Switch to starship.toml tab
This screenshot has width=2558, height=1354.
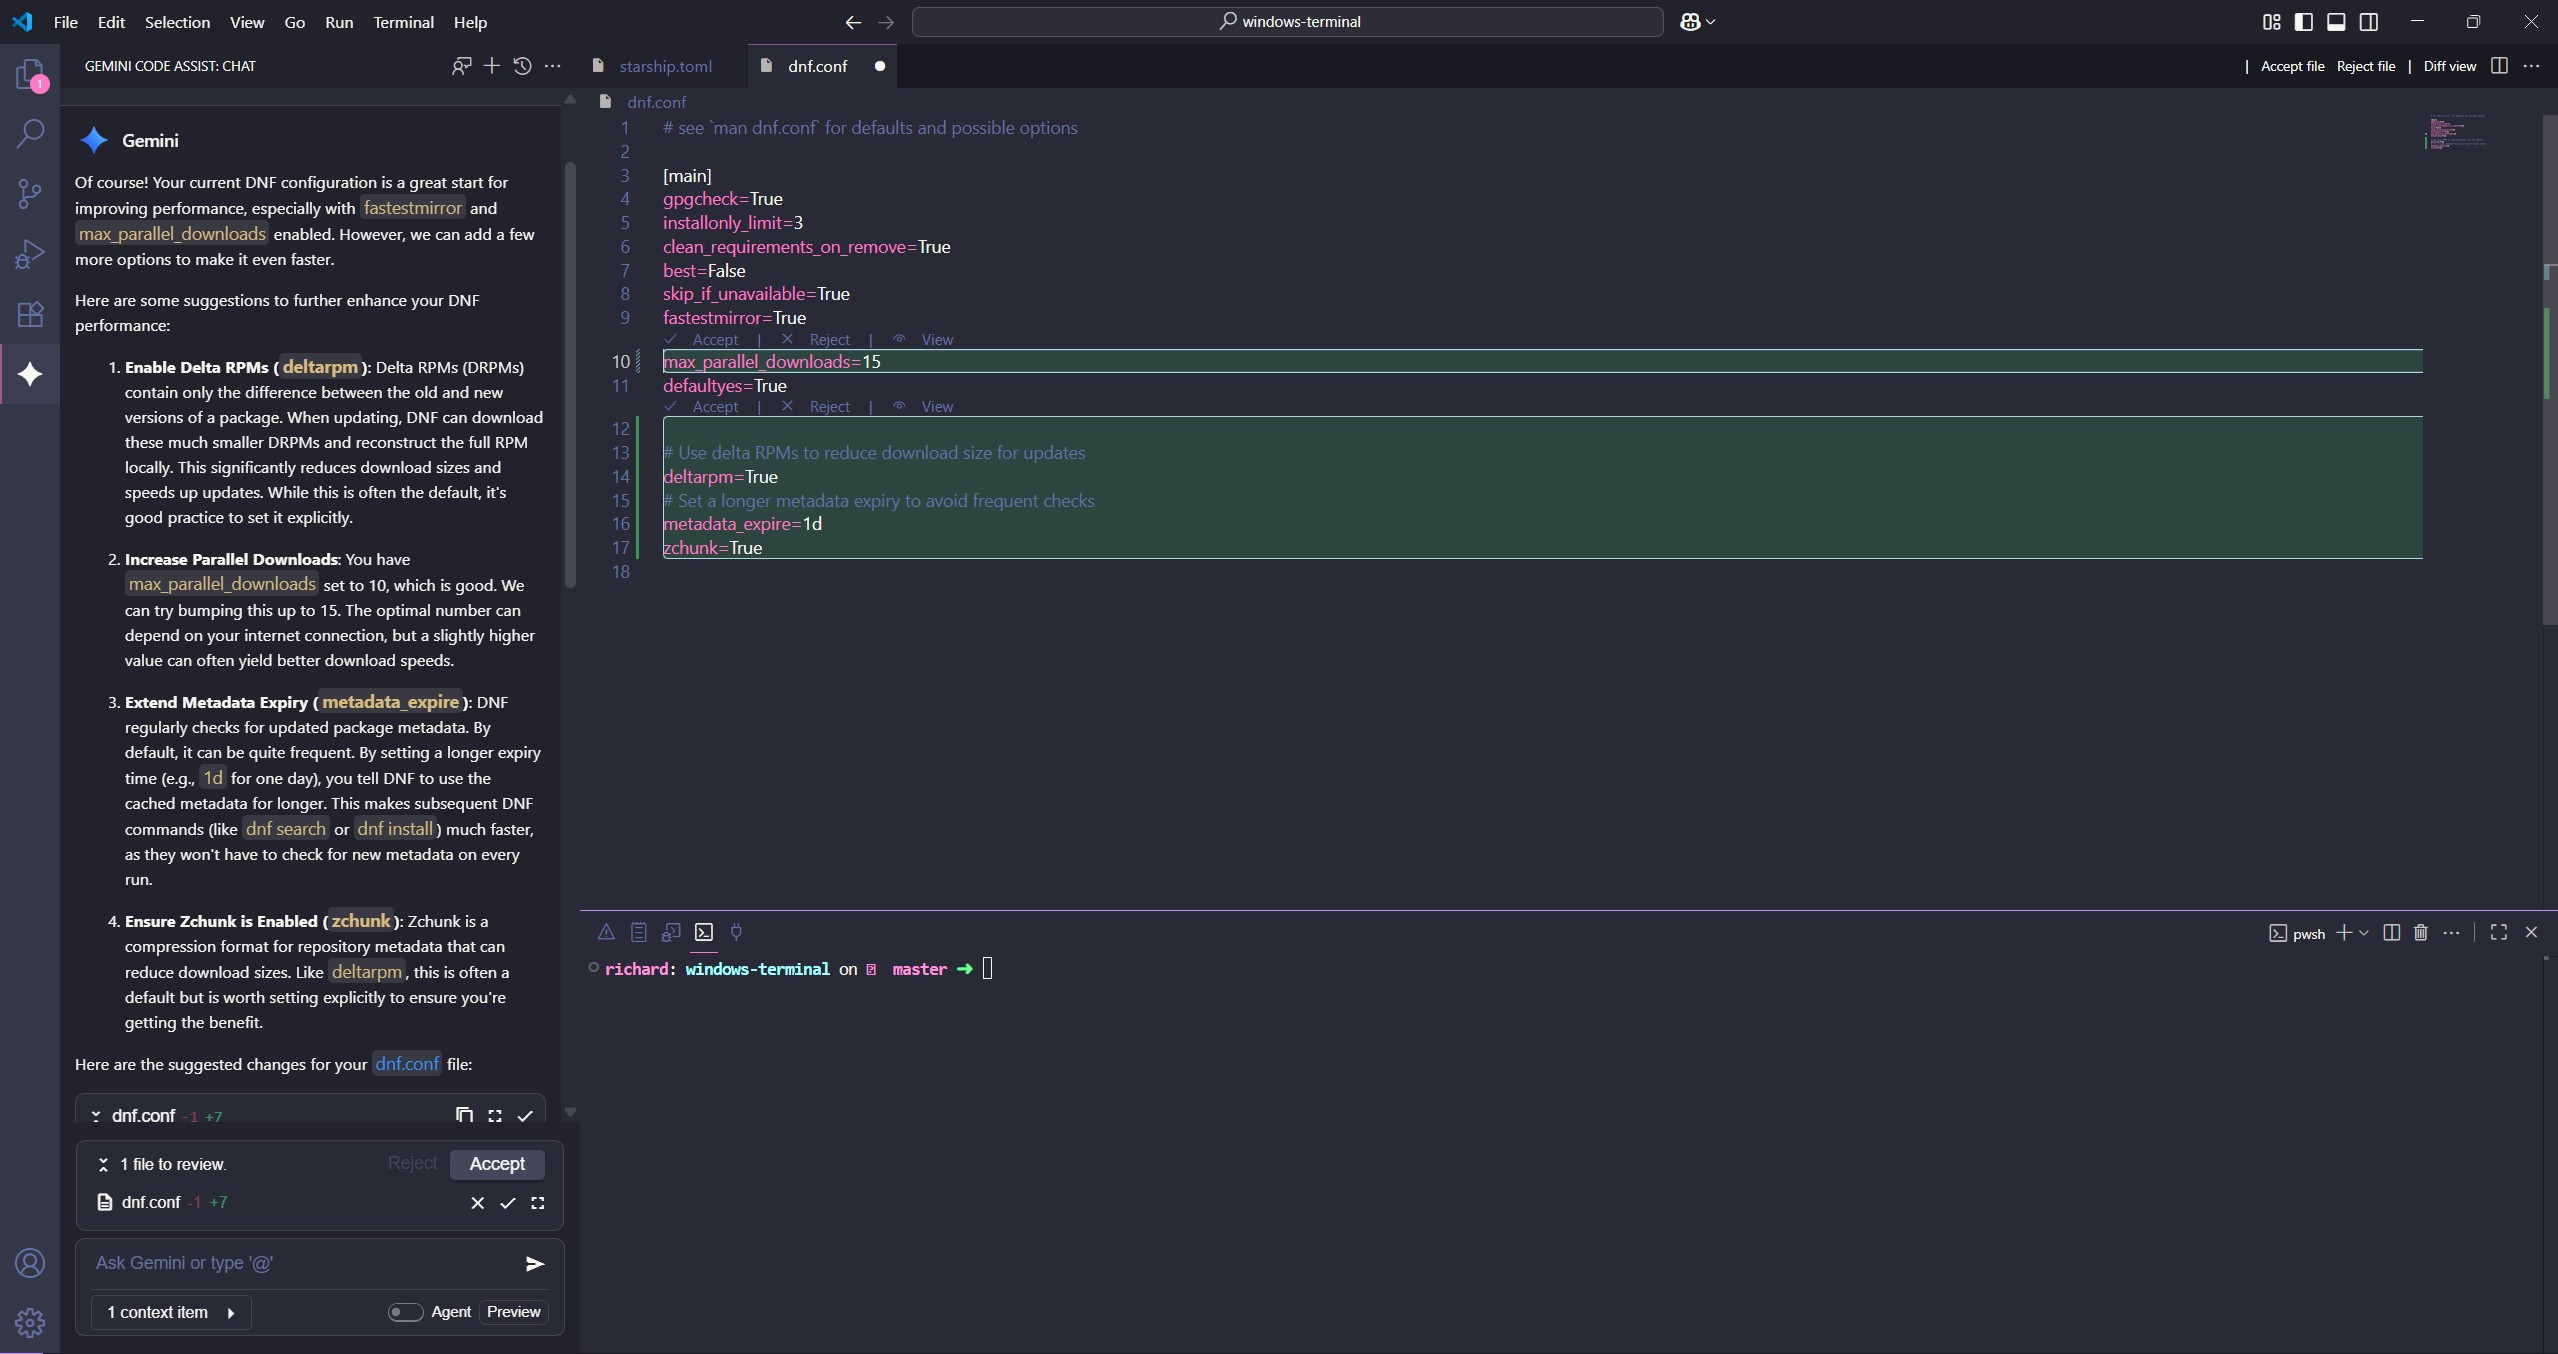tap(665, 66)
